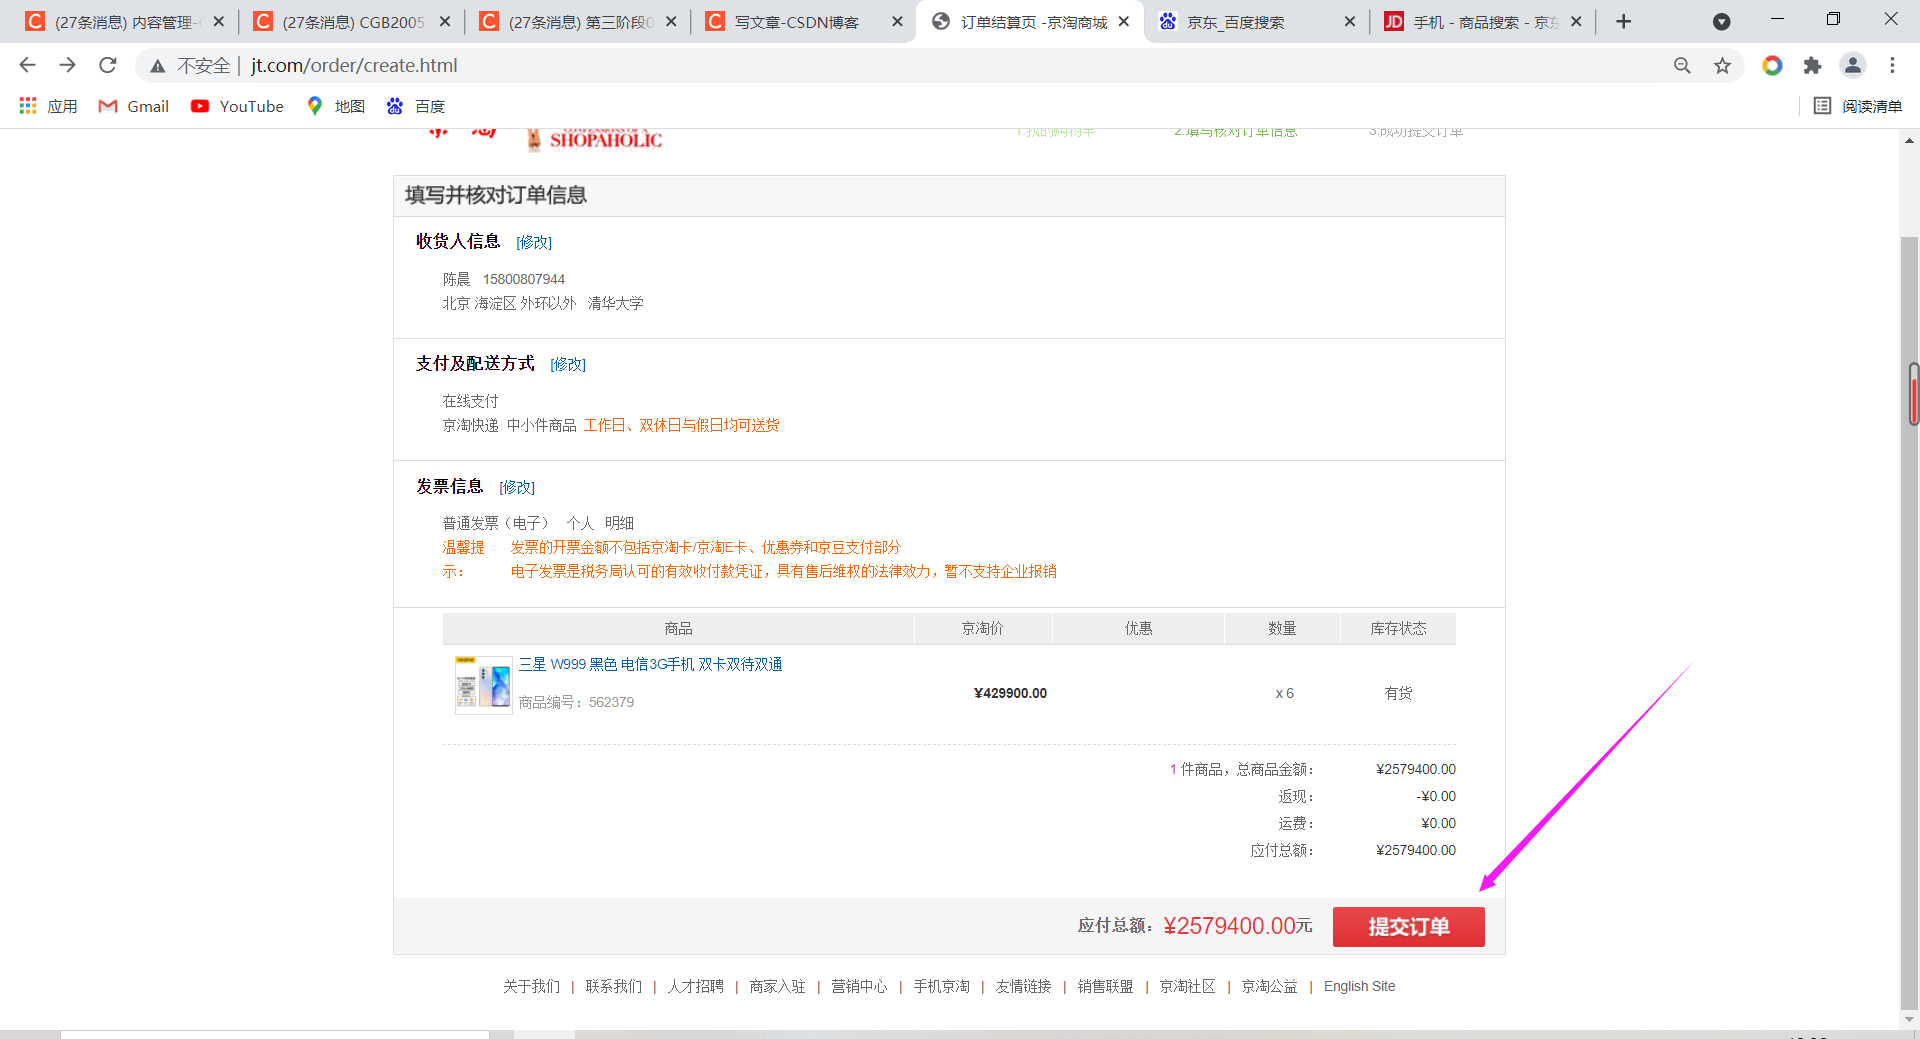1920x1039 pixels.
Task: Close the 内容管理 CSDN tab
Action: click(x=219, y=21)
